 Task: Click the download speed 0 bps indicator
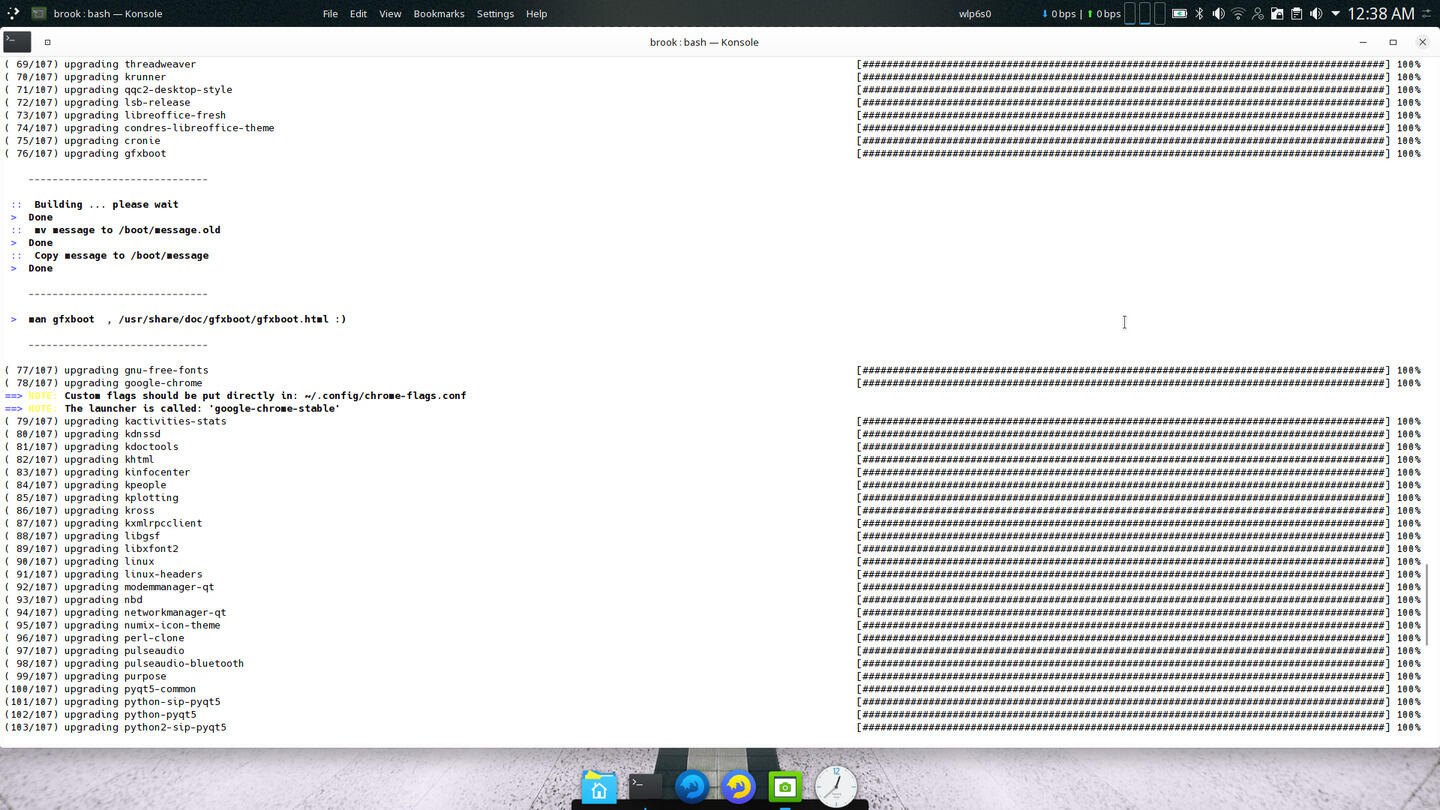[x=1059, y=14]
